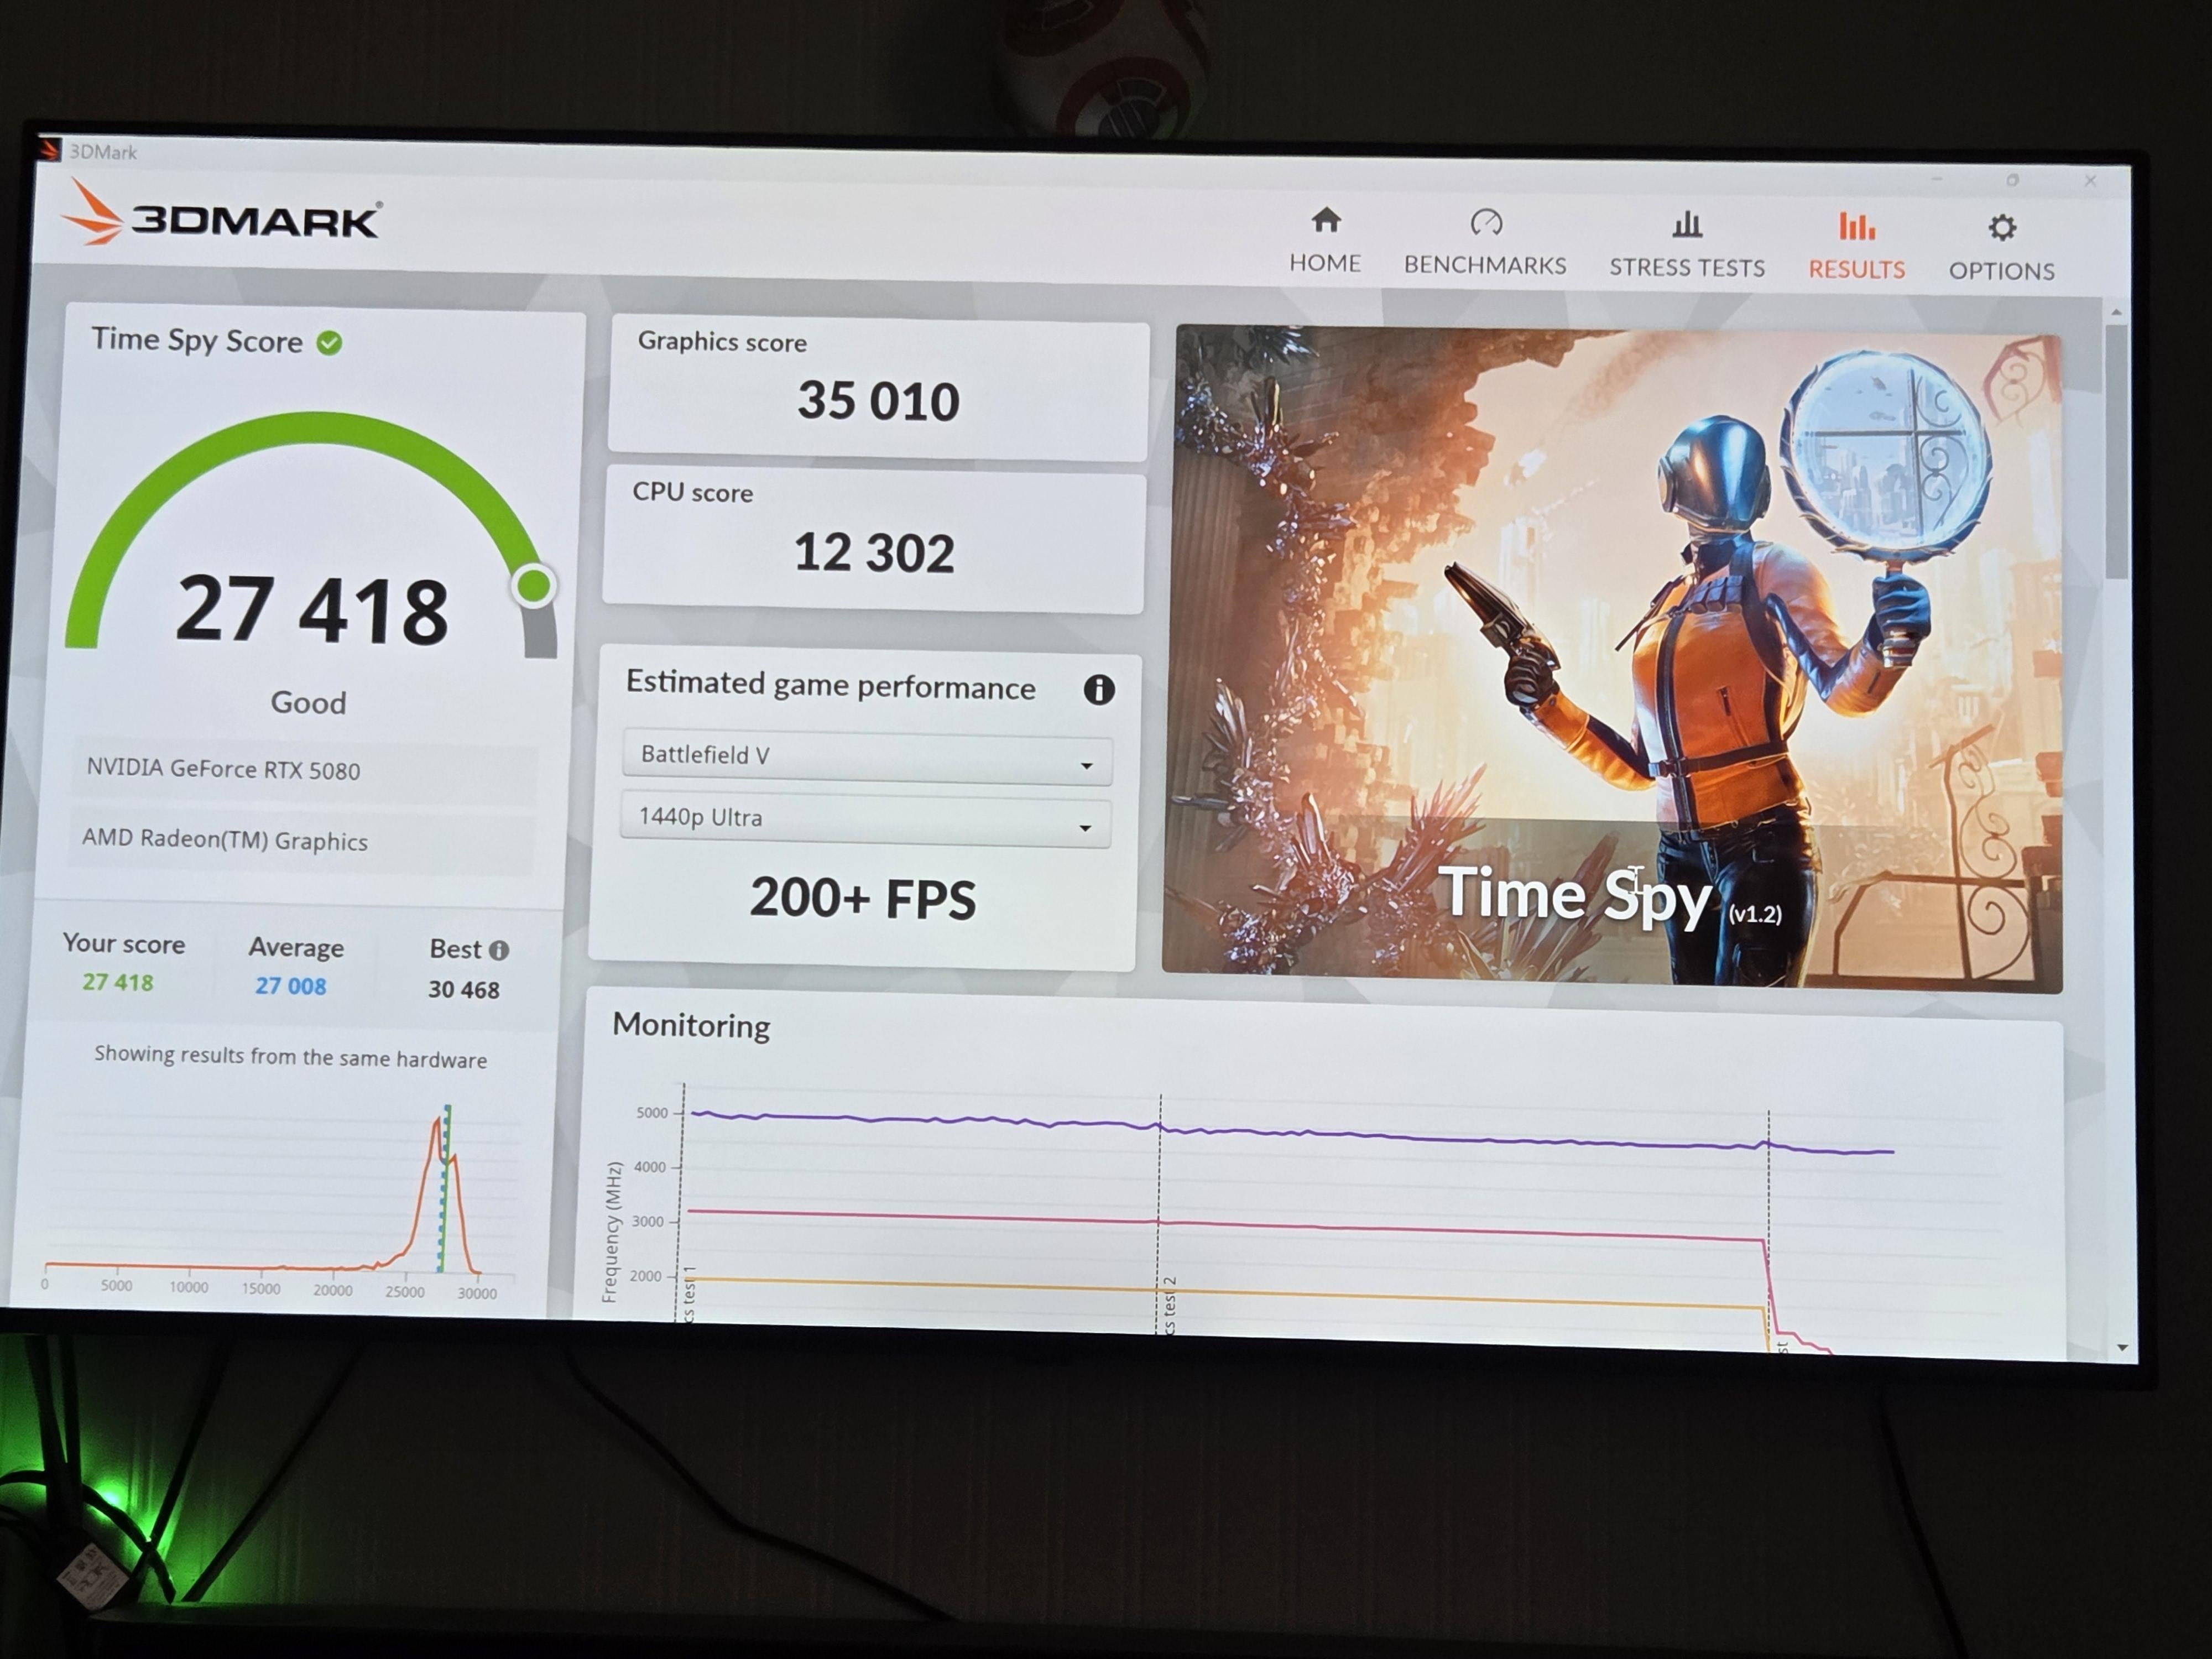Maximize the 3DMark window

click(x=2012, y=180)
